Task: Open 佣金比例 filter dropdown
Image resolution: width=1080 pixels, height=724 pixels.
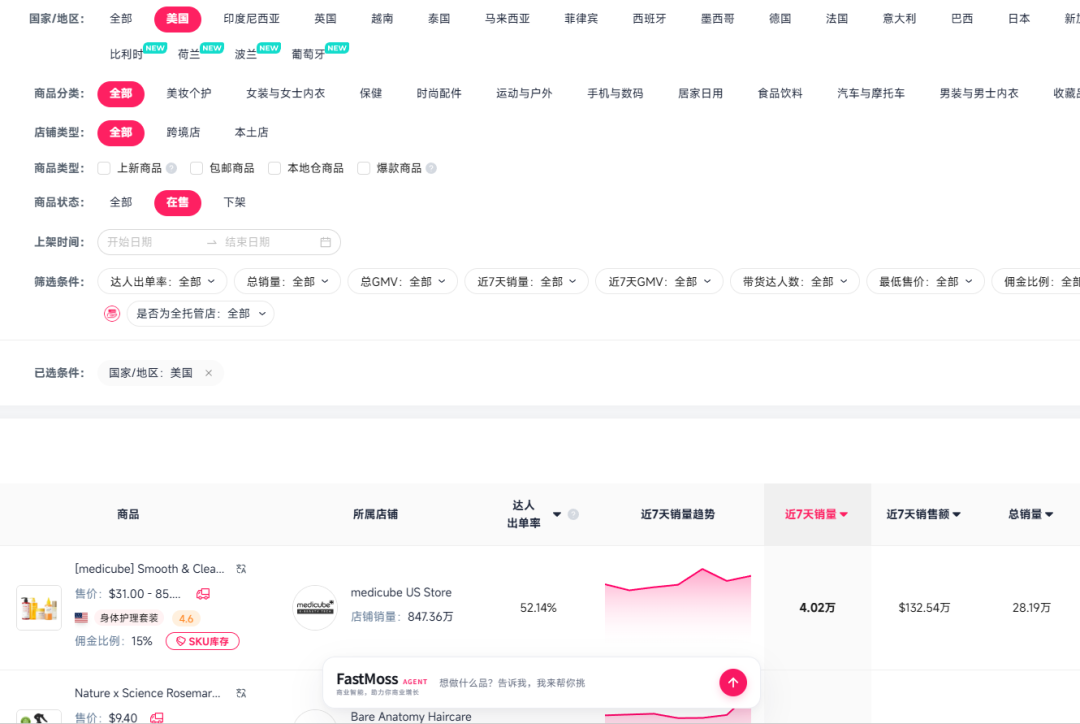Action: 1036,282
